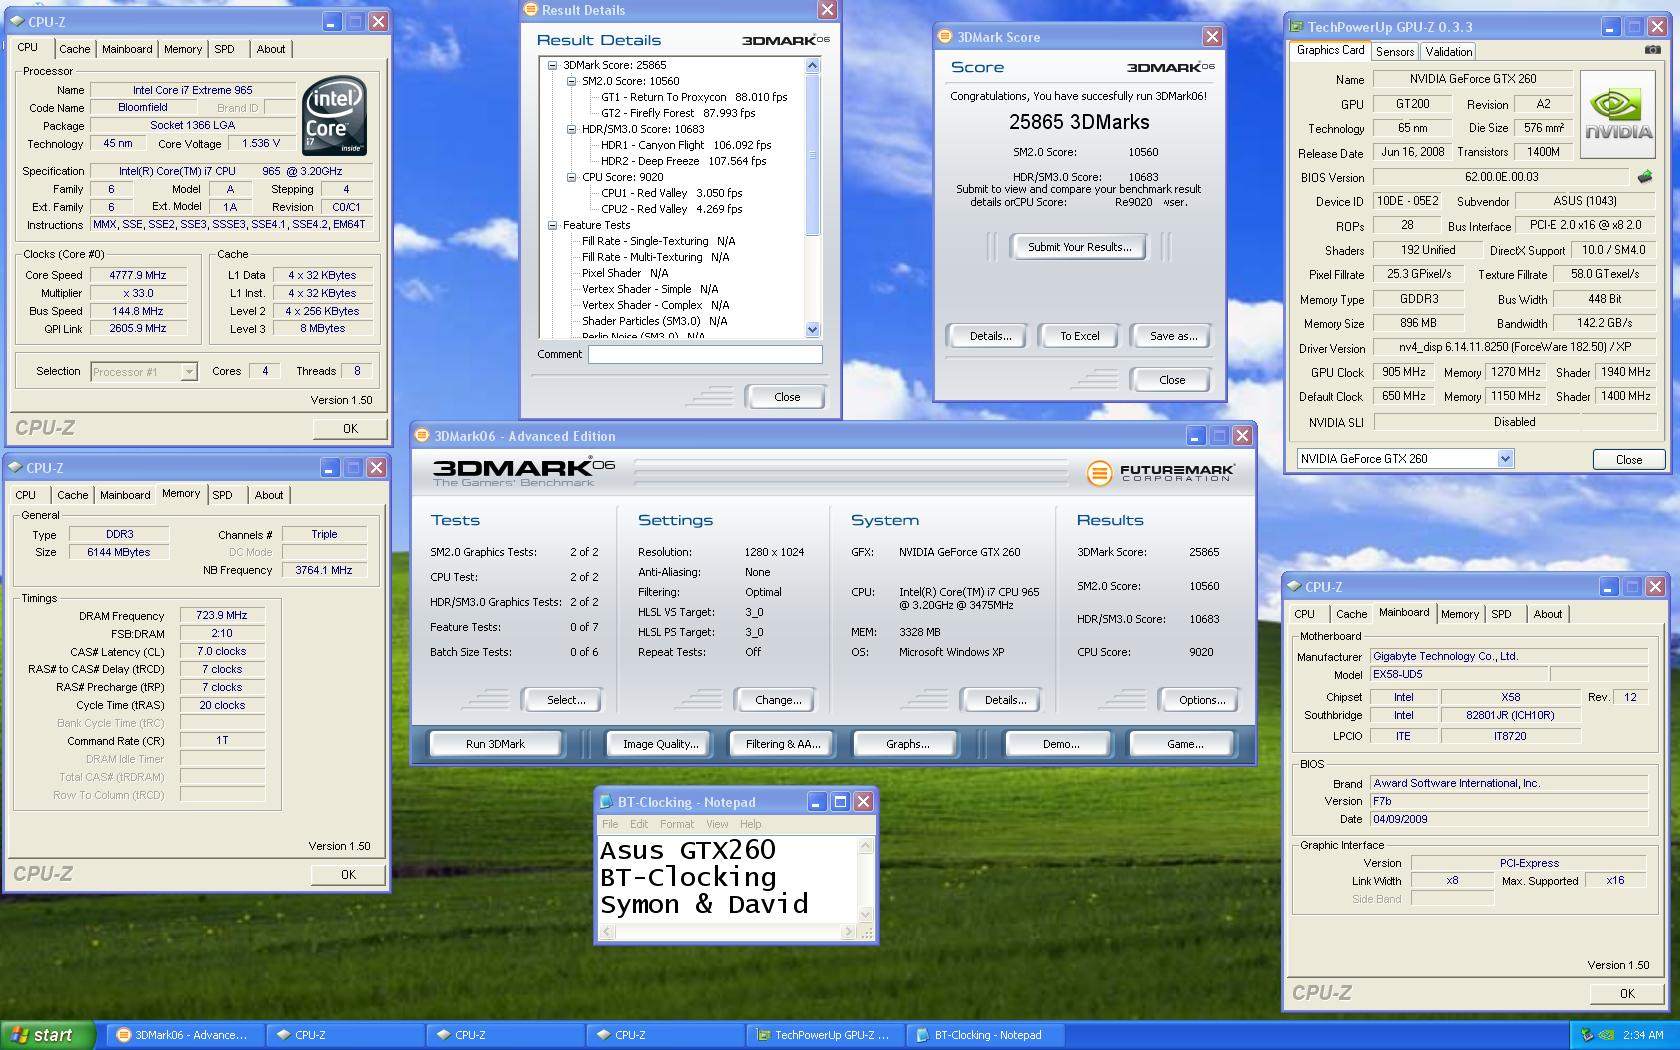Select GT1 - Return To Proxycon row
The height and width of the screenshot is (1050, 1680).
pyautogui.click(x=694, y=97)
